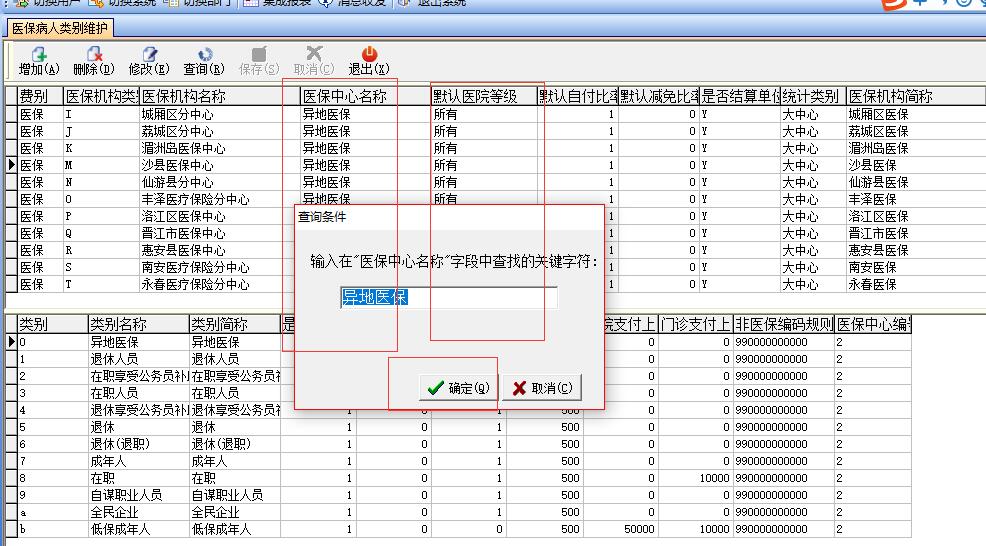The height and width of the screenshot is (546, 986).
Task: Select the 南安医疗保险分中心 cell
Action: coord(219,267)
